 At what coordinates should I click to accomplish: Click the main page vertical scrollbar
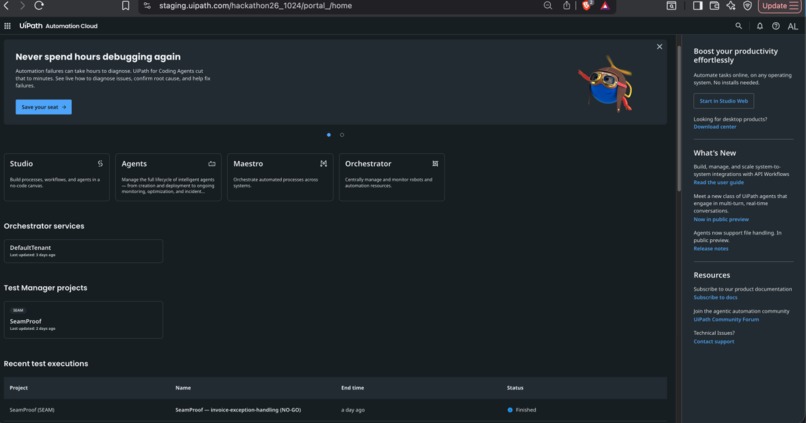click(x=679, y=118)
